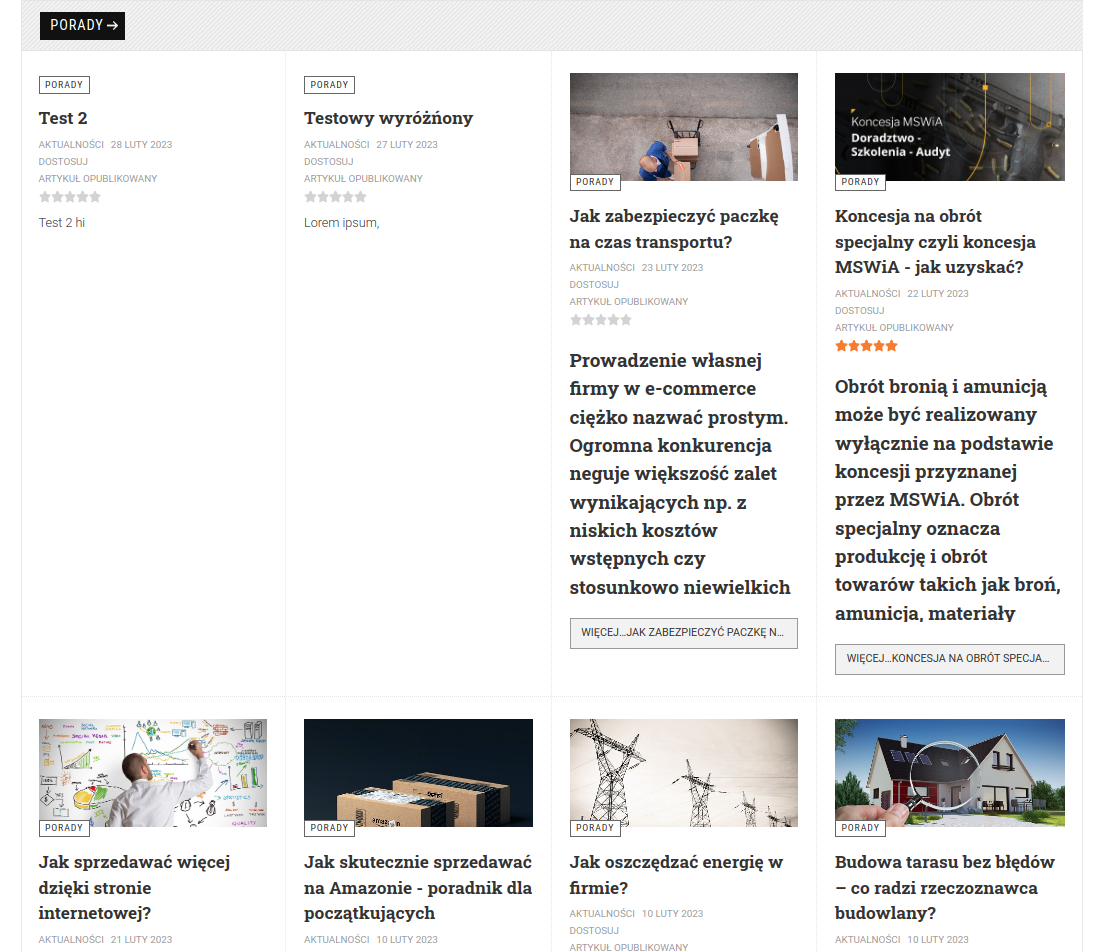Screen dimensions: 1095x952
Task: Click AKTUALNOŚCI under Testowy wyróżńony
Action: pos(337,145)
